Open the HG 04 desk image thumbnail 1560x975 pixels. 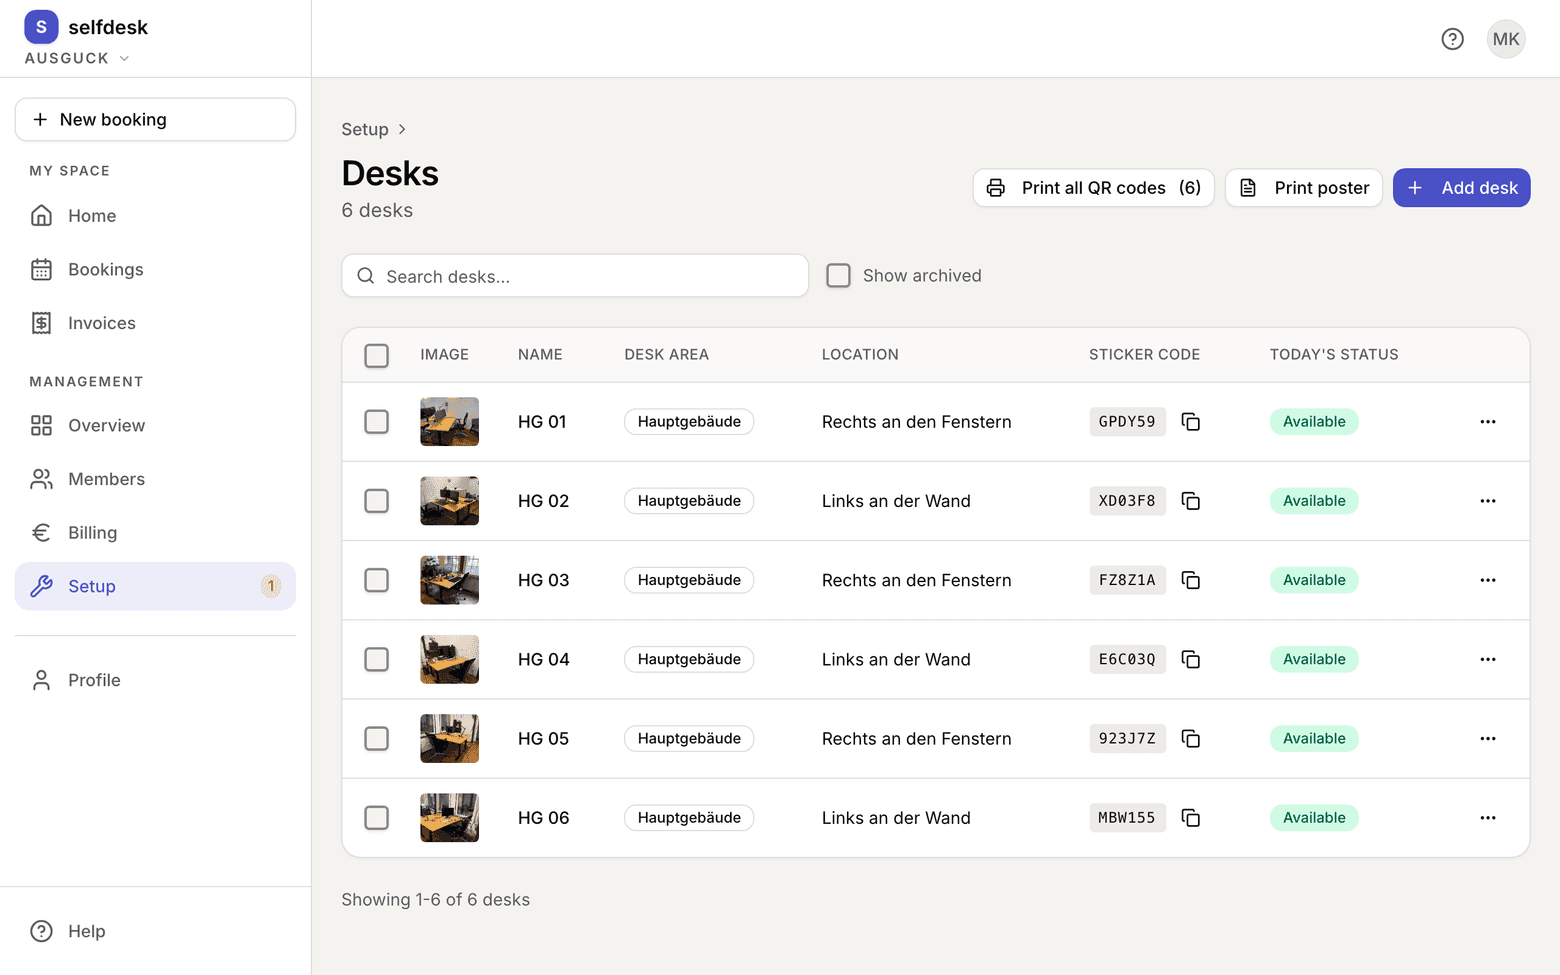pos(449,659)
